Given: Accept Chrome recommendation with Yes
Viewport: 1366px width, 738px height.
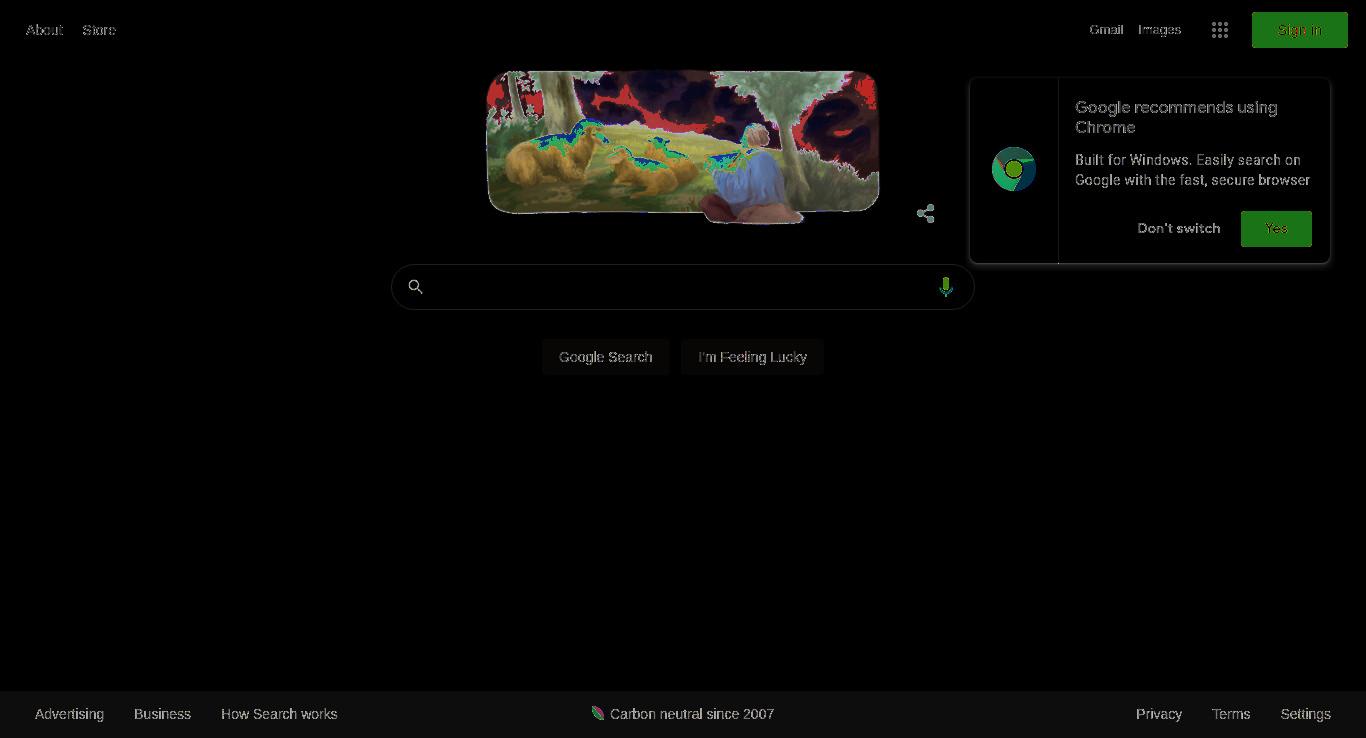Looking at the screenshot, I should 1276,228.
